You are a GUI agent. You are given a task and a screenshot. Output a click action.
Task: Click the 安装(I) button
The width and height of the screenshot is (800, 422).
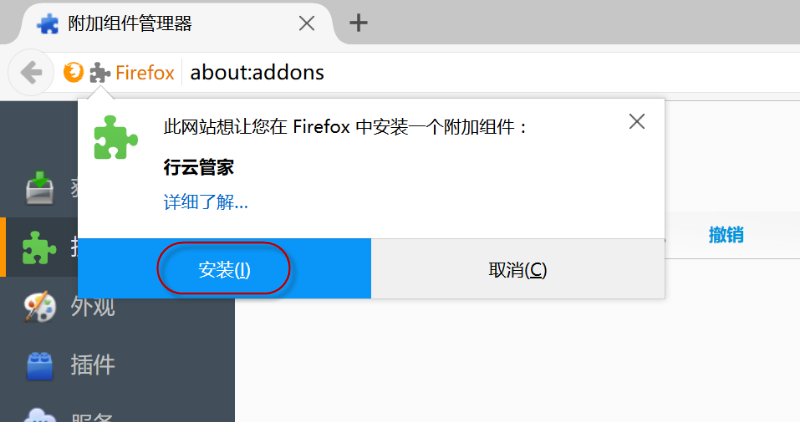point(224,269)
